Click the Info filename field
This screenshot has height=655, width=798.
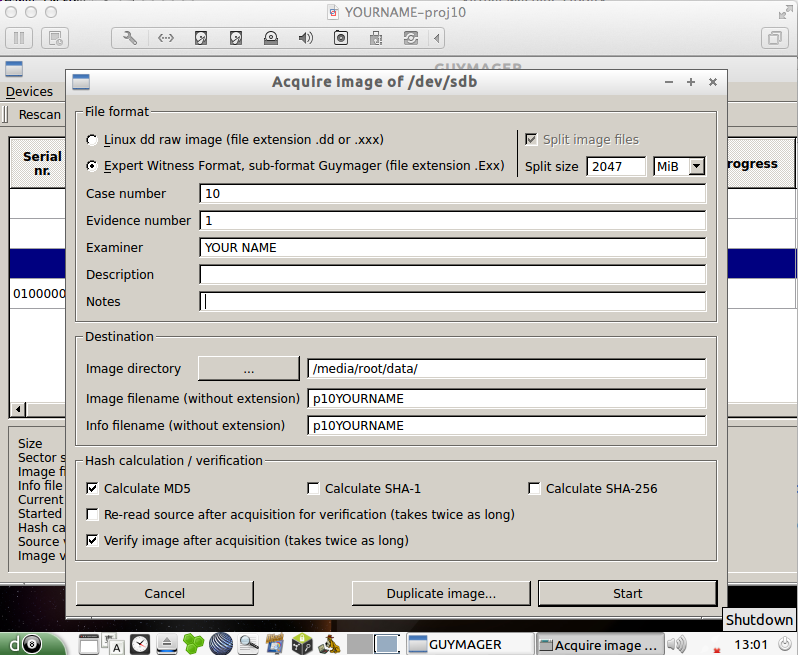pos(506,425)
